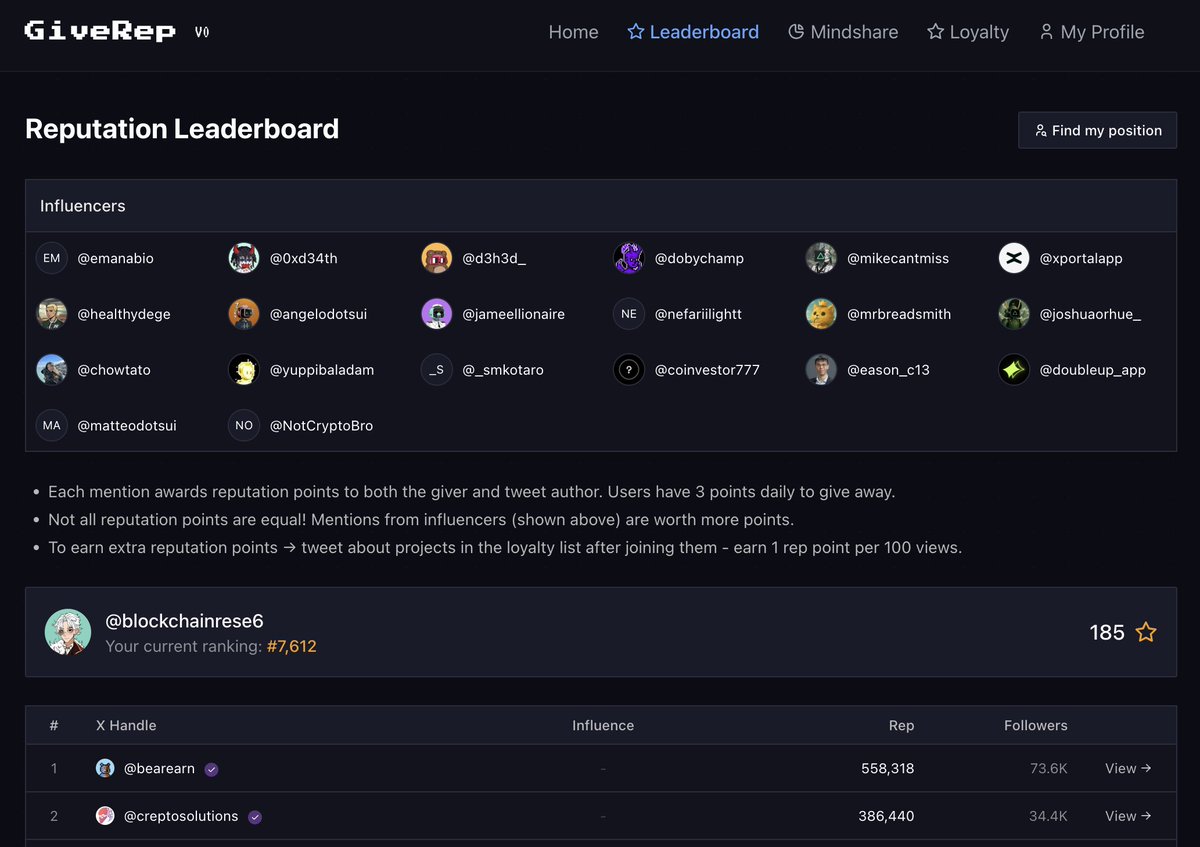Image resolution: width=1200 pixels, height=847 pixels.
Task: Click the #7,612 ranking text
Action: click(291, 646)
